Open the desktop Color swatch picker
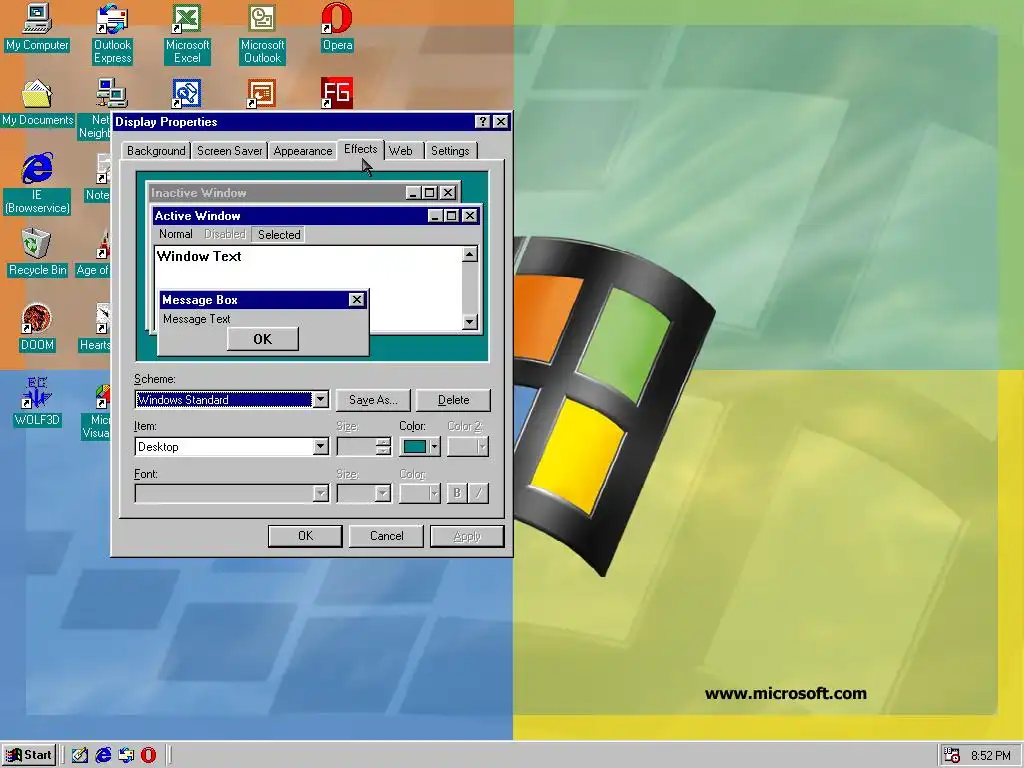1024x768 pixels. click(x=420, y=447)
